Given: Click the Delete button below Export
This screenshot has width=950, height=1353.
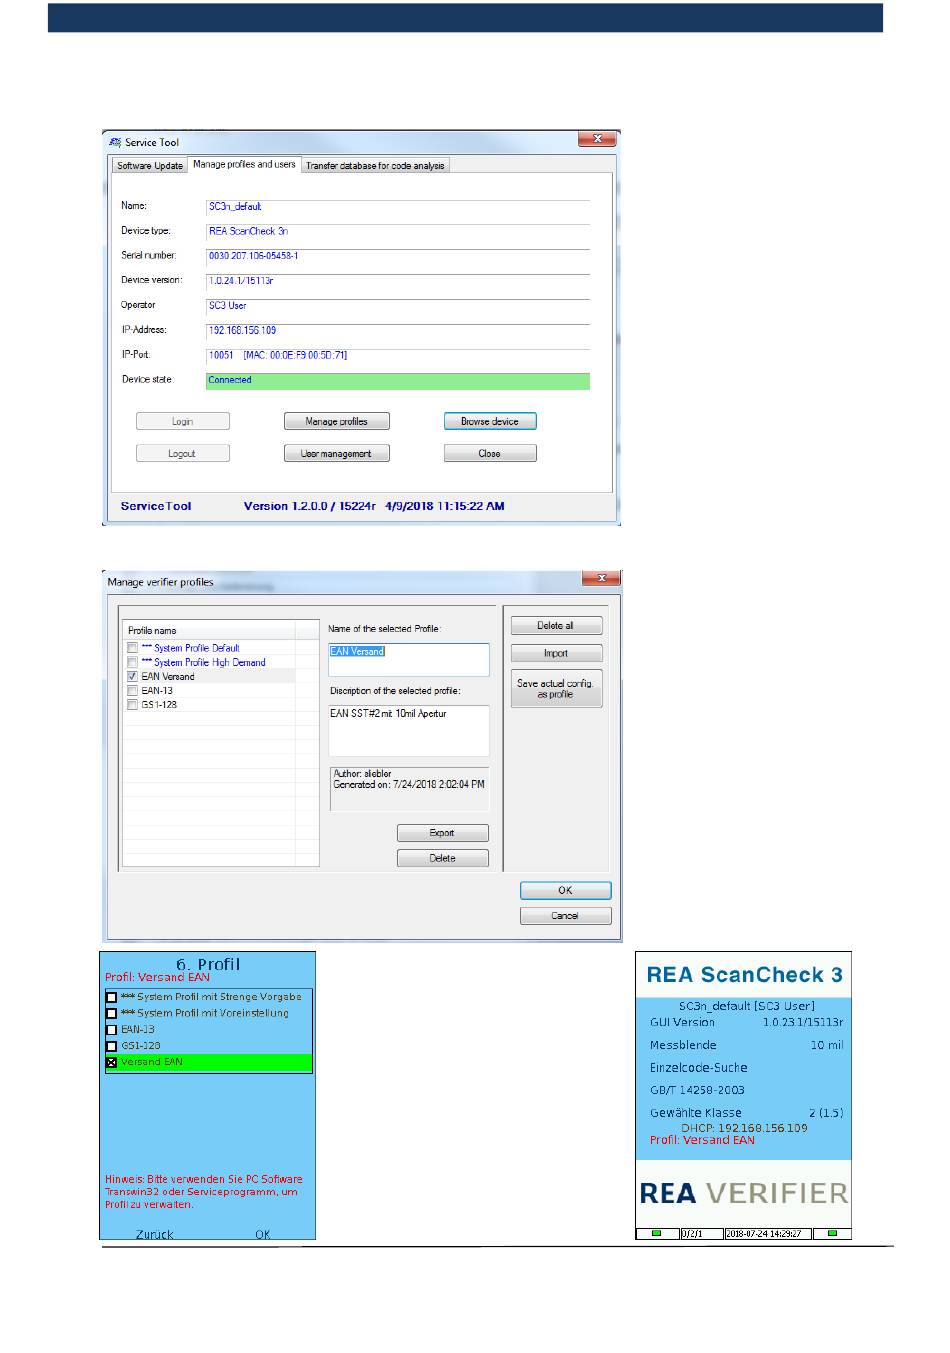Looking at the screenshot, I should [442, 859].
